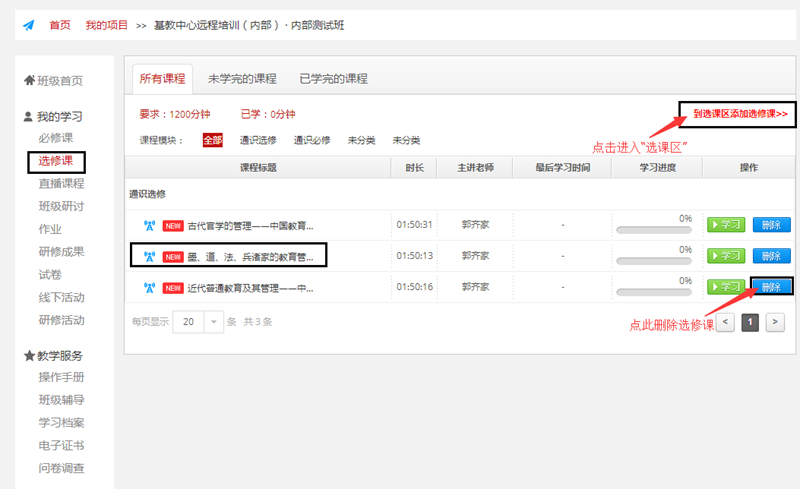800x489 pixels.
Task: Click 到选课区添加选修课>> link
Action: [x=740, y=114]
